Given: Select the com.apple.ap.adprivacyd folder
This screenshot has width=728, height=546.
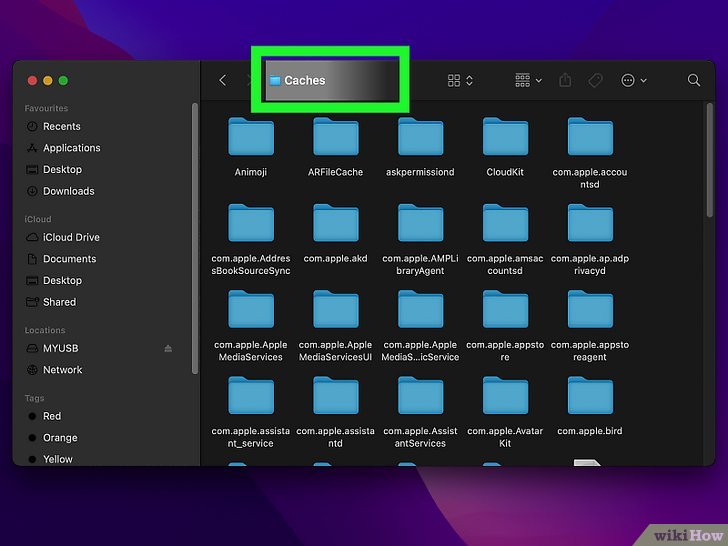Looking at the screenshot, I should (590, 240).
